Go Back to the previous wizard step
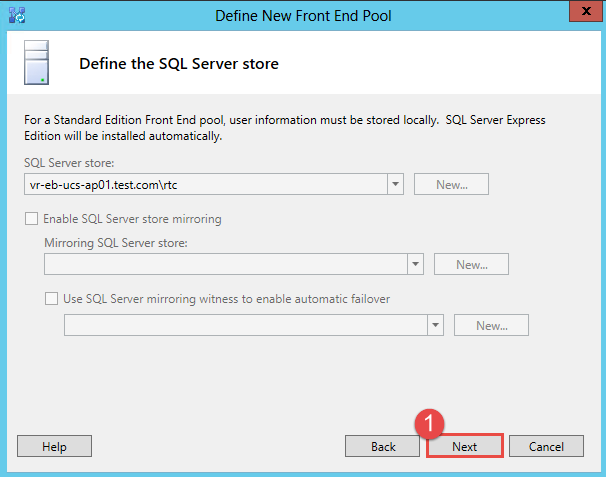 tap(383, 447)
